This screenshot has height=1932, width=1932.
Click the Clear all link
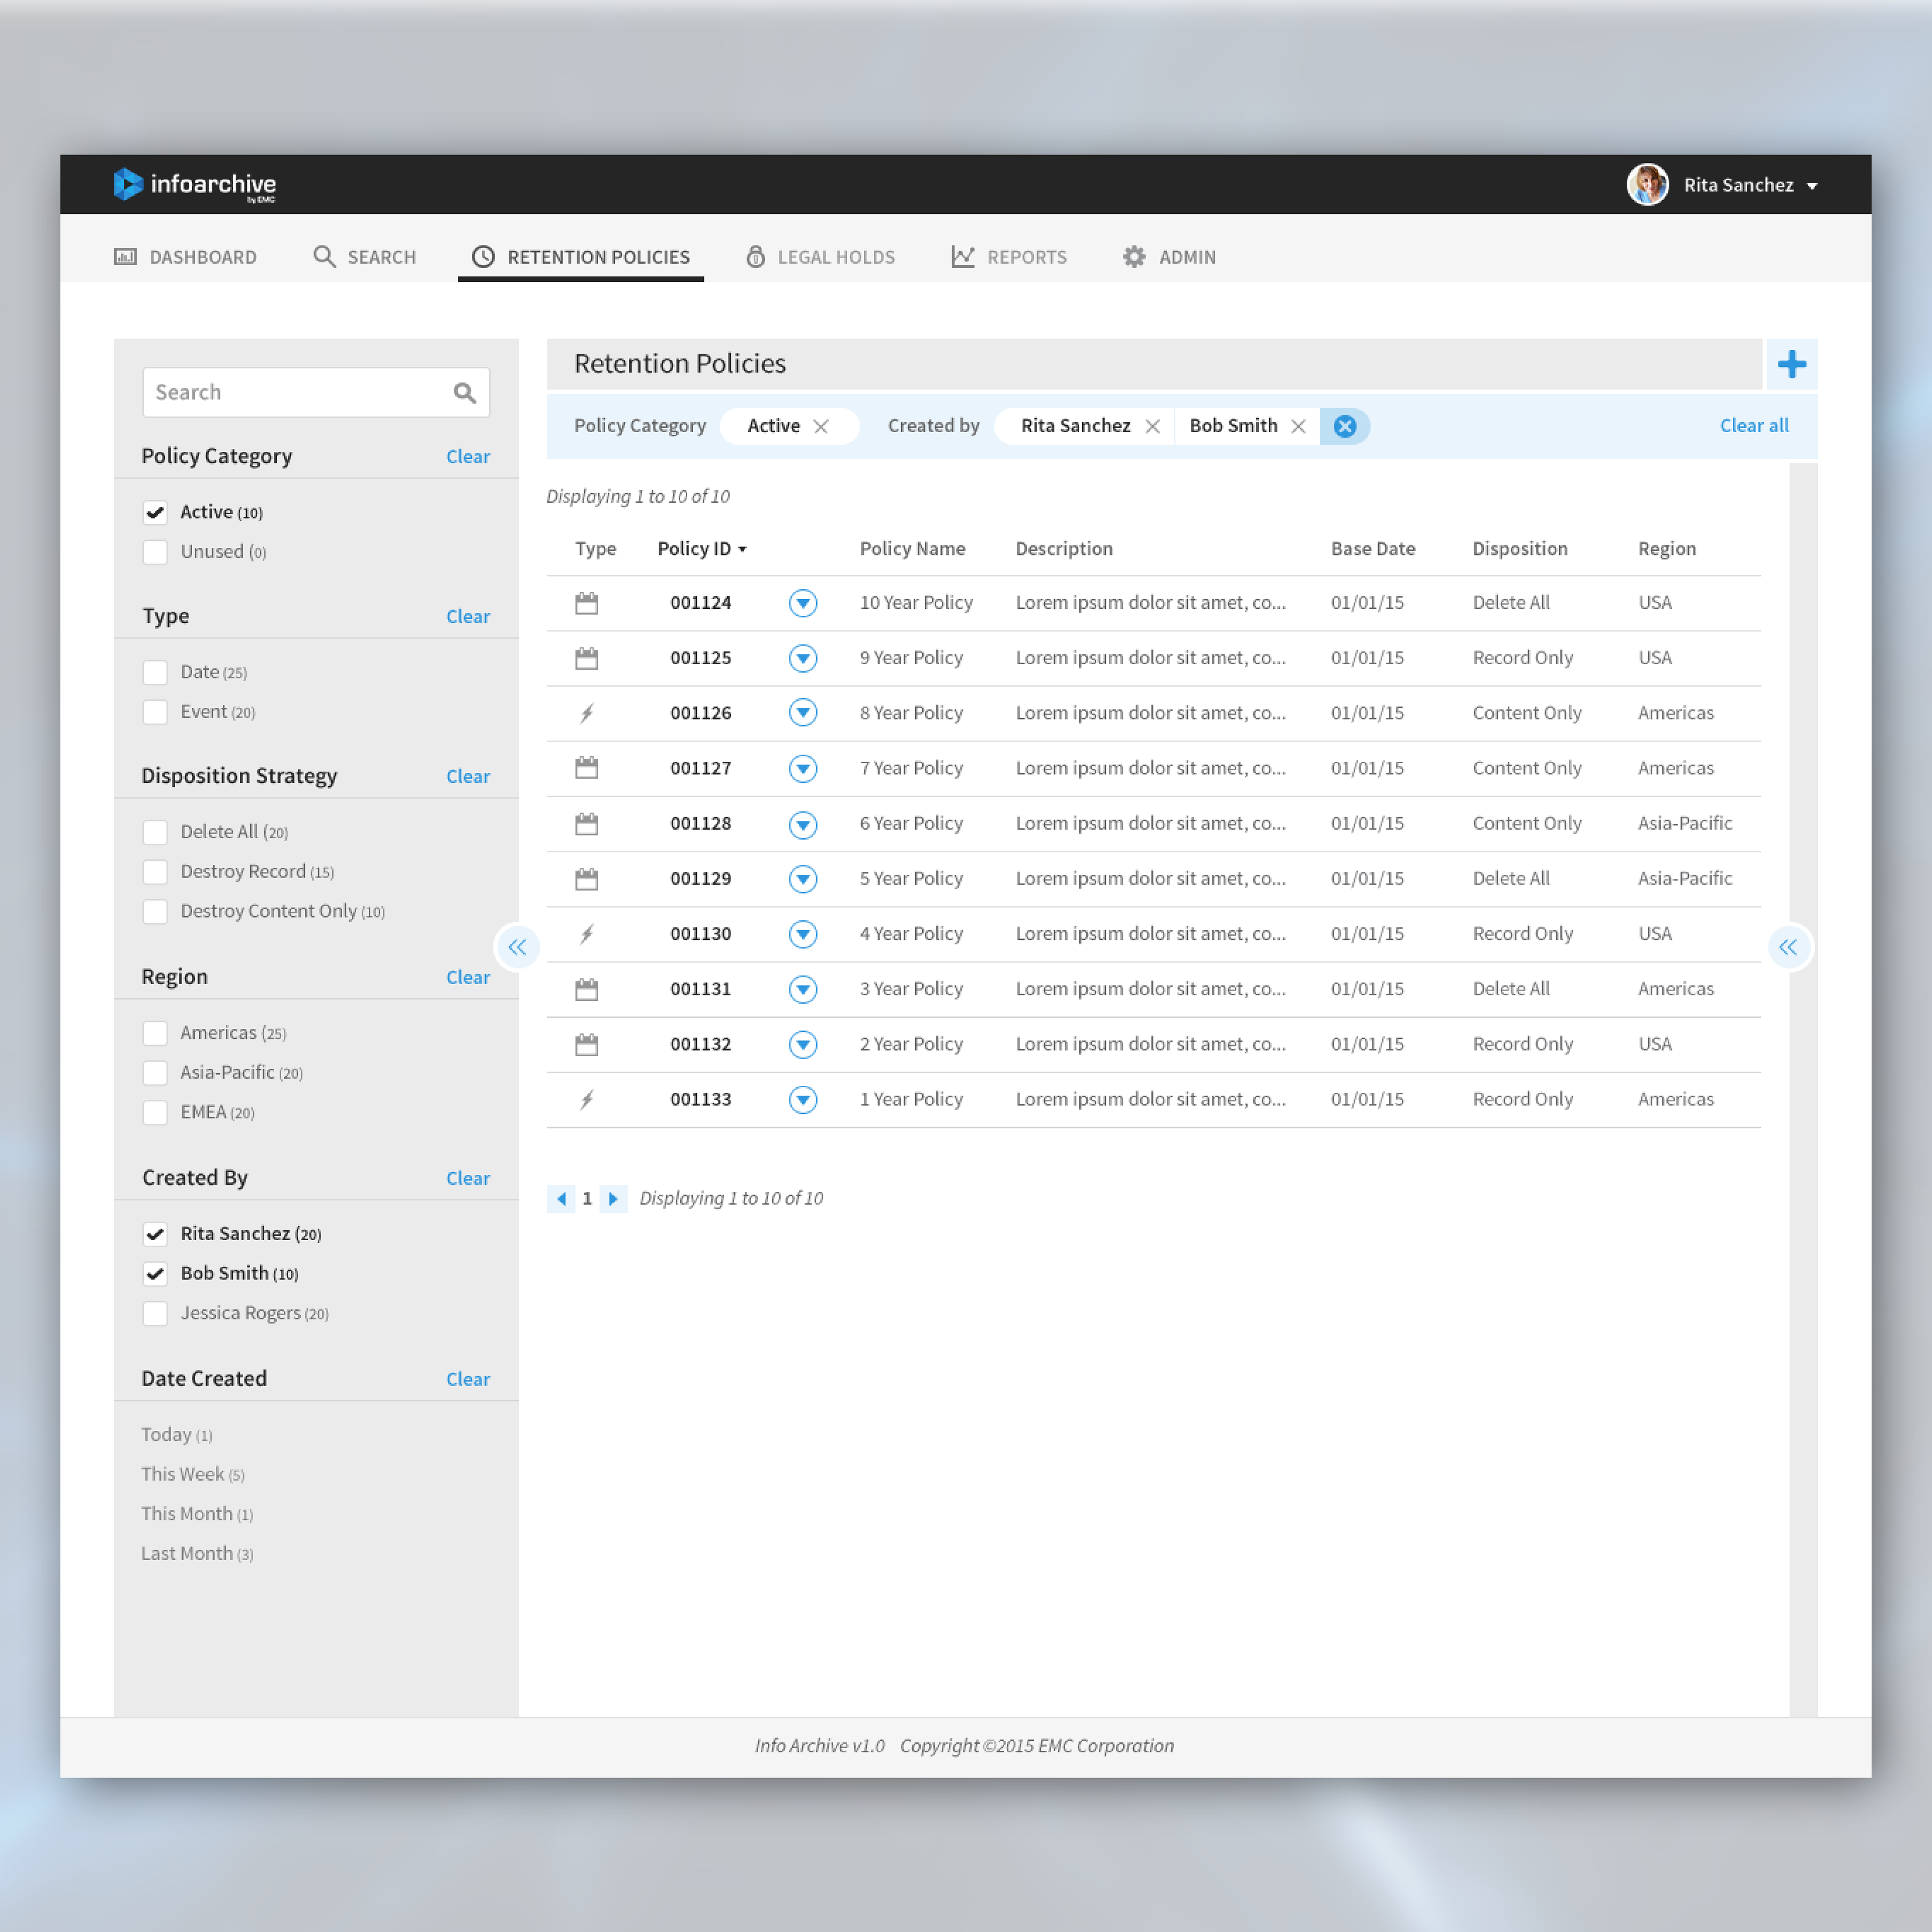(1753, 426)
